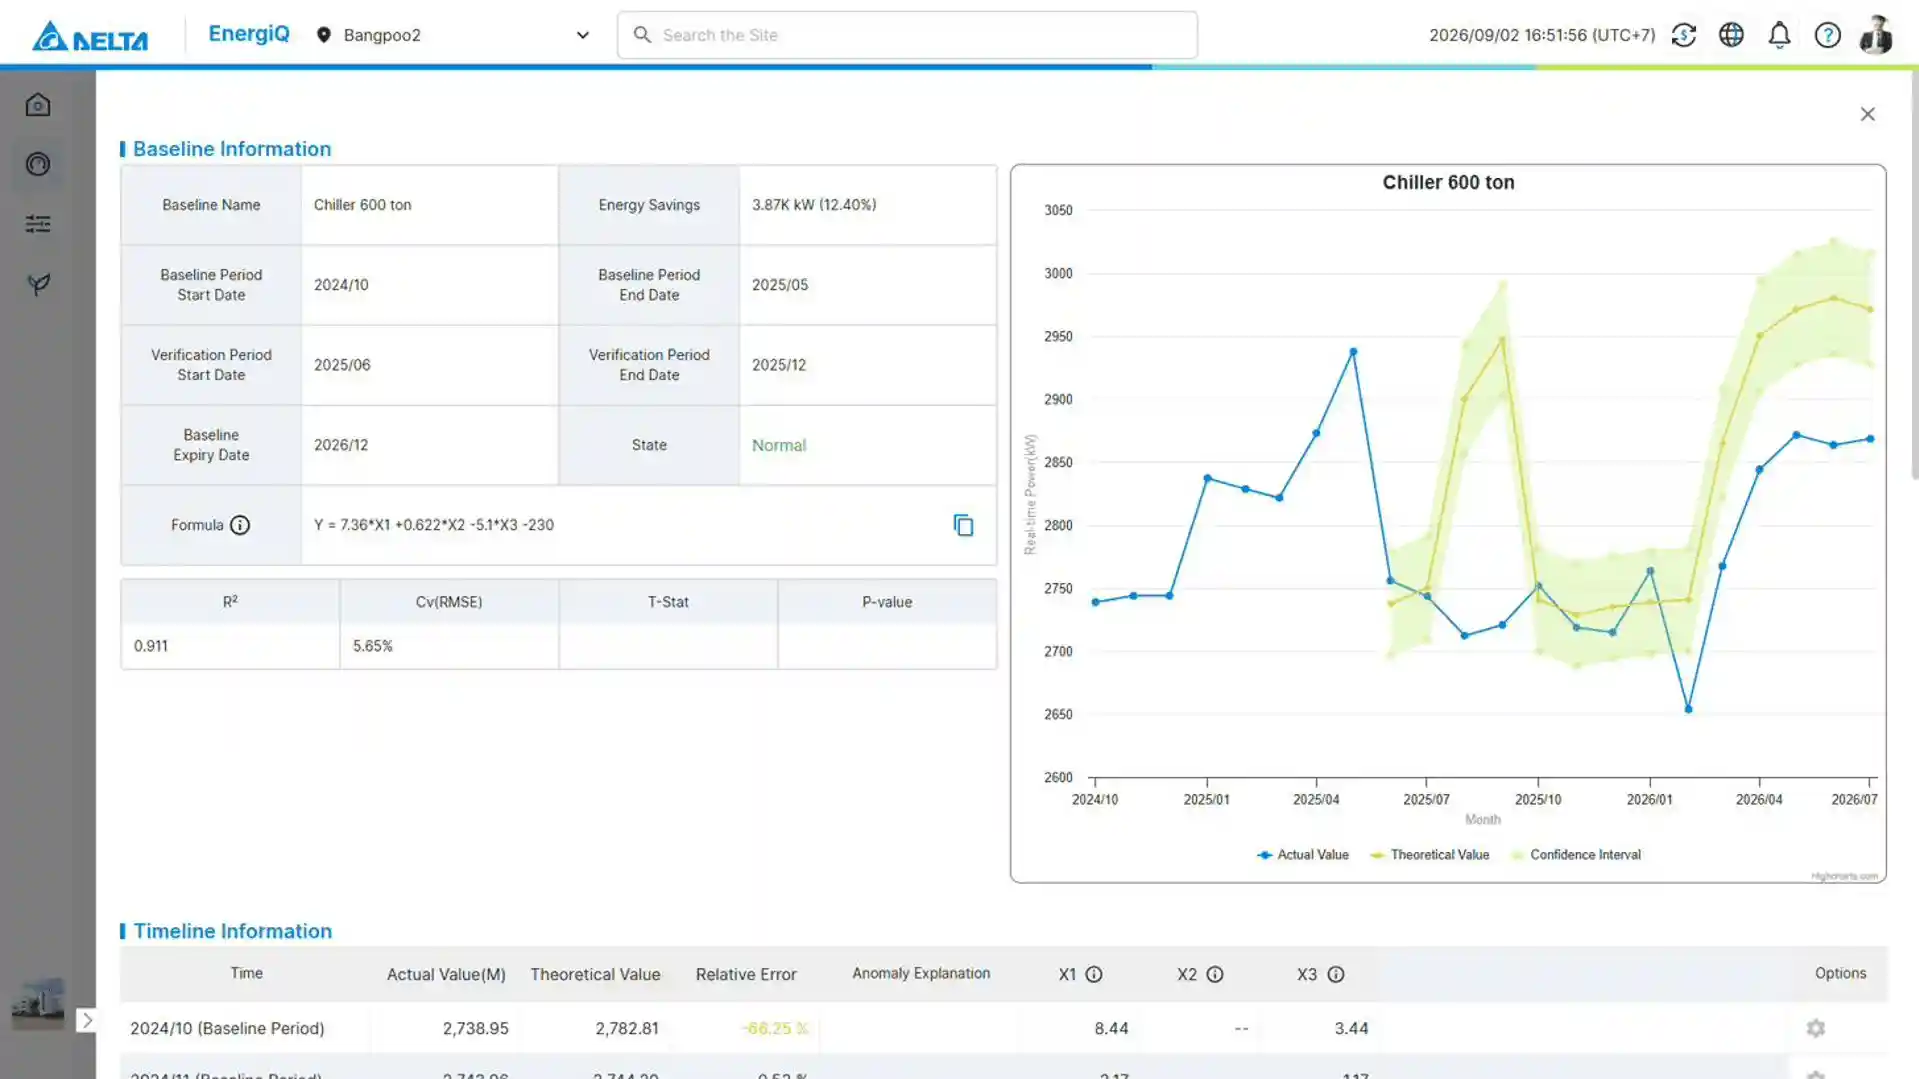Toggle Theoretical Value series in legend
Image resolution: width=1919 pixels, height=1079 pixels.
click(x=1430, y=855)
